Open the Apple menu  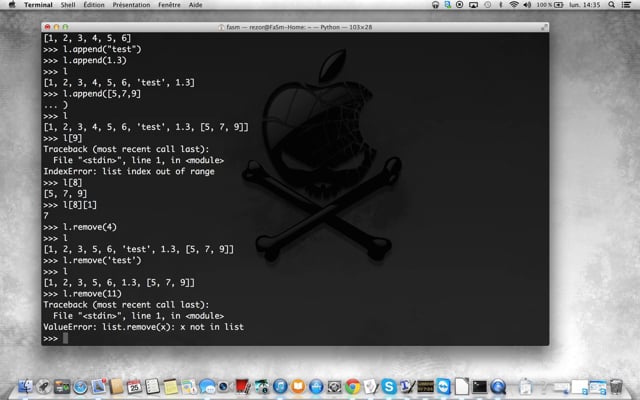point(12,5)
